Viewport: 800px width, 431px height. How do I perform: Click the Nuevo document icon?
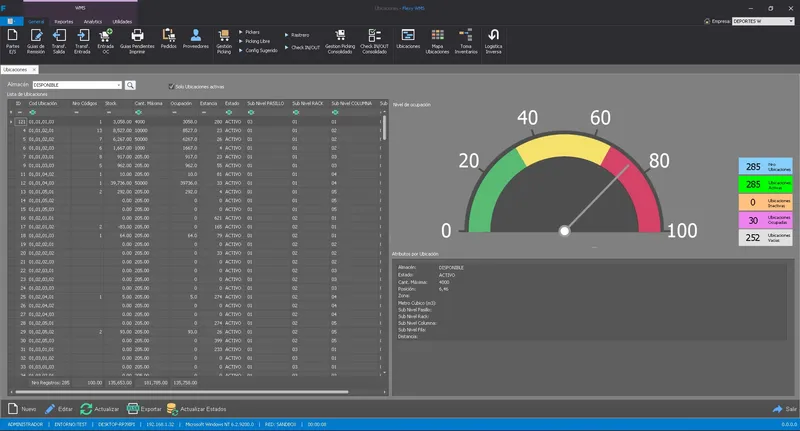(13, 409)
